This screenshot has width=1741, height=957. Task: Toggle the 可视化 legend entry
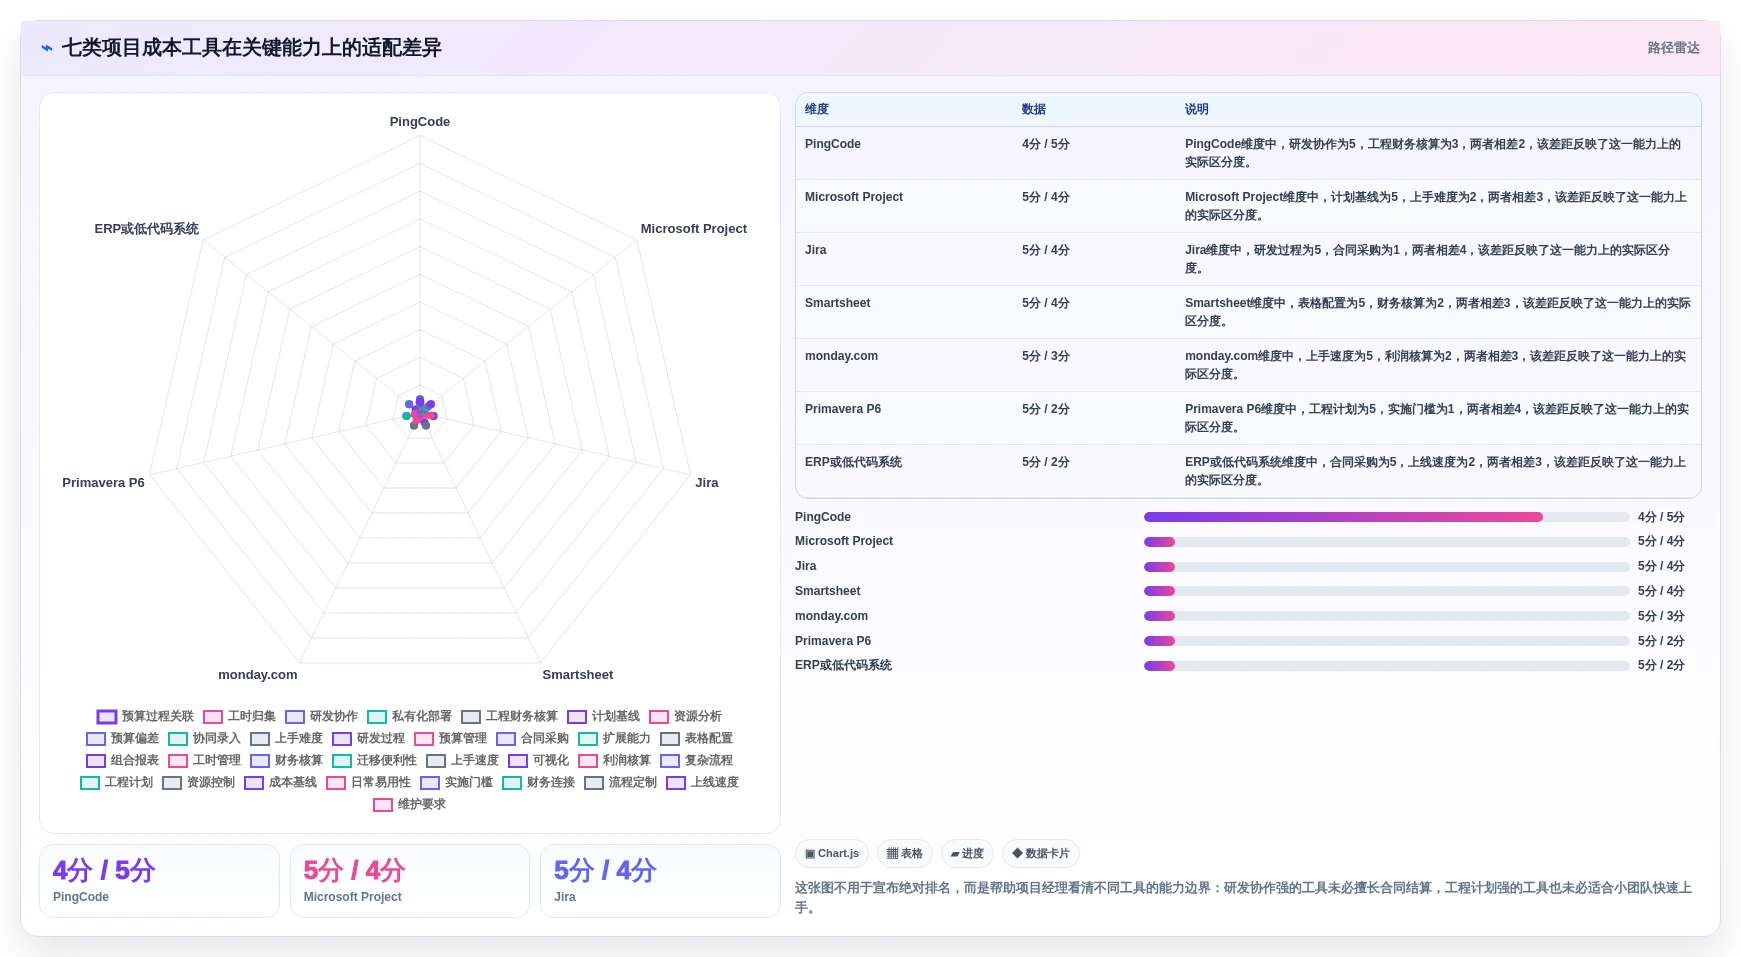[x=538, y=760]
